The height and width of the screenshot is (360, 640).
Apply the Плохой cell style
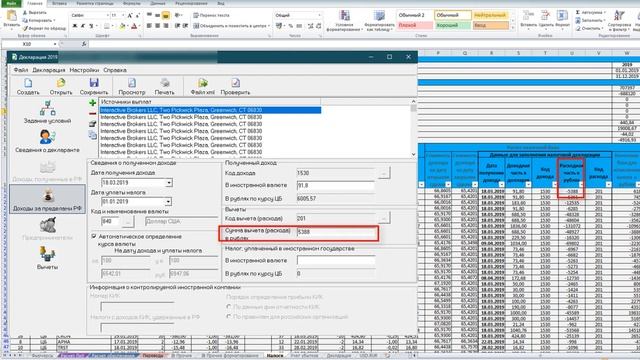(x=415, y=25)
